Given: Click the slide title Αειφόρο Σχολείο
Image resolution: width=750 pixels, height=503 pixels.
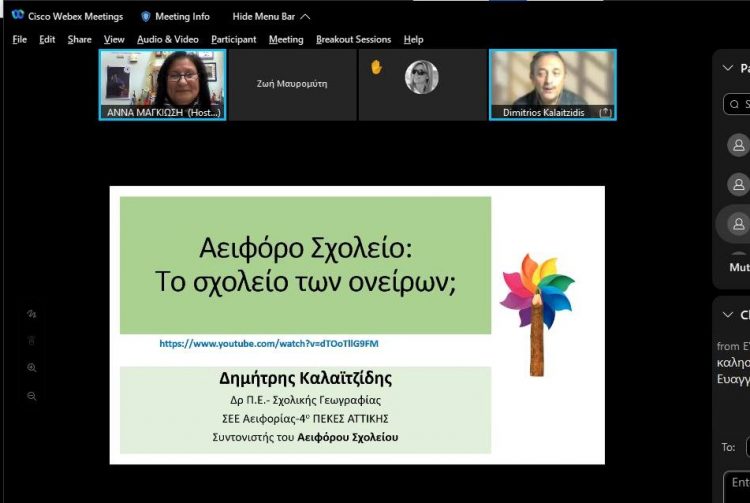Looking at the screenshot, I should tap(306, 248).
